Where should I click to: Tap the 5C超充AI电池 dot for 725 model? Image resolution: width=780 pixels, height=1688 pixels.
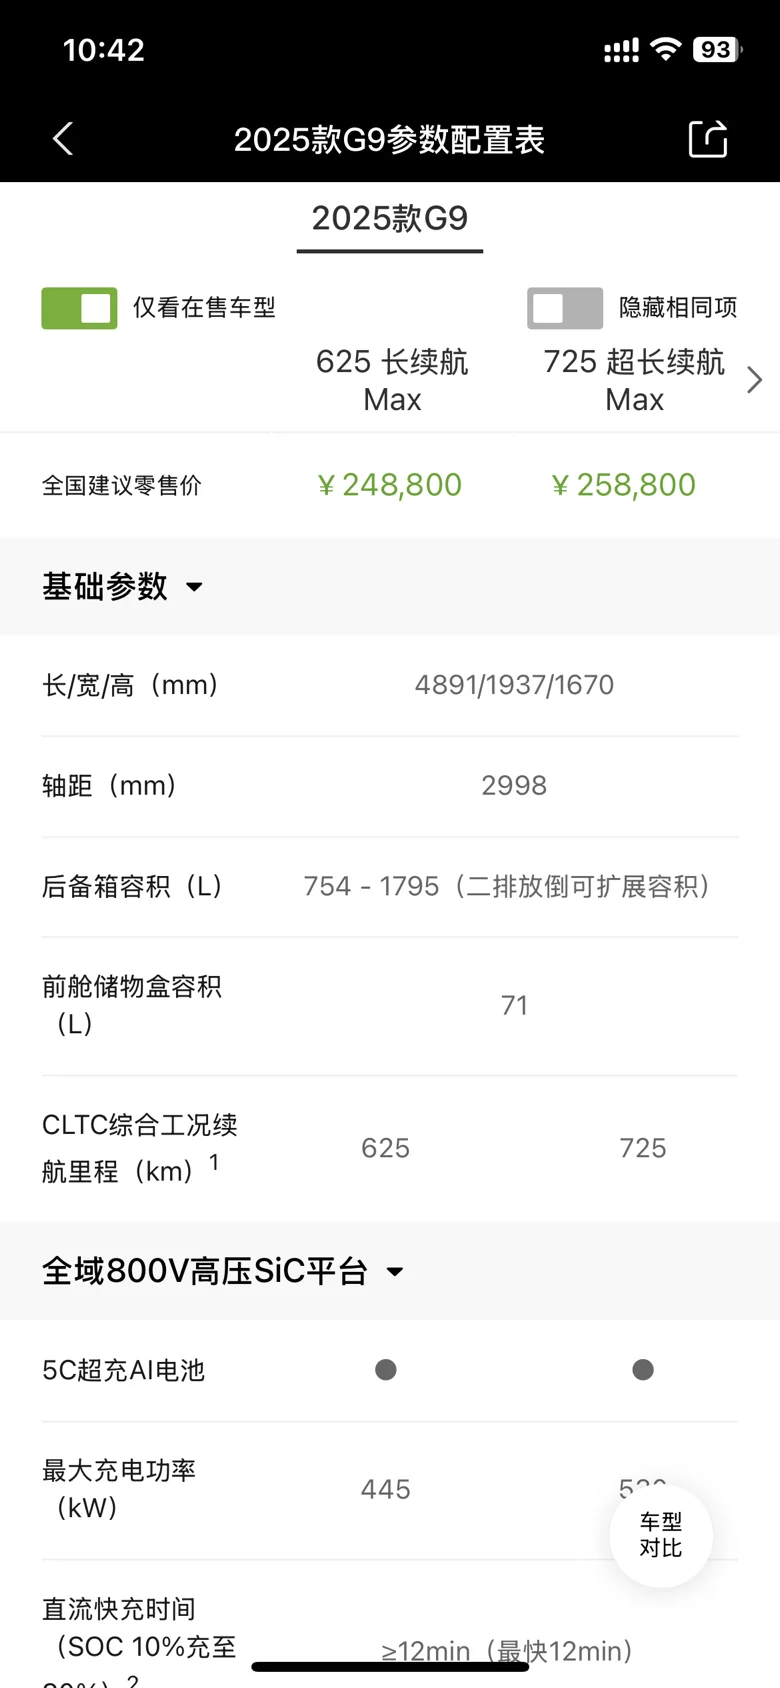[x=643, y=1370]
